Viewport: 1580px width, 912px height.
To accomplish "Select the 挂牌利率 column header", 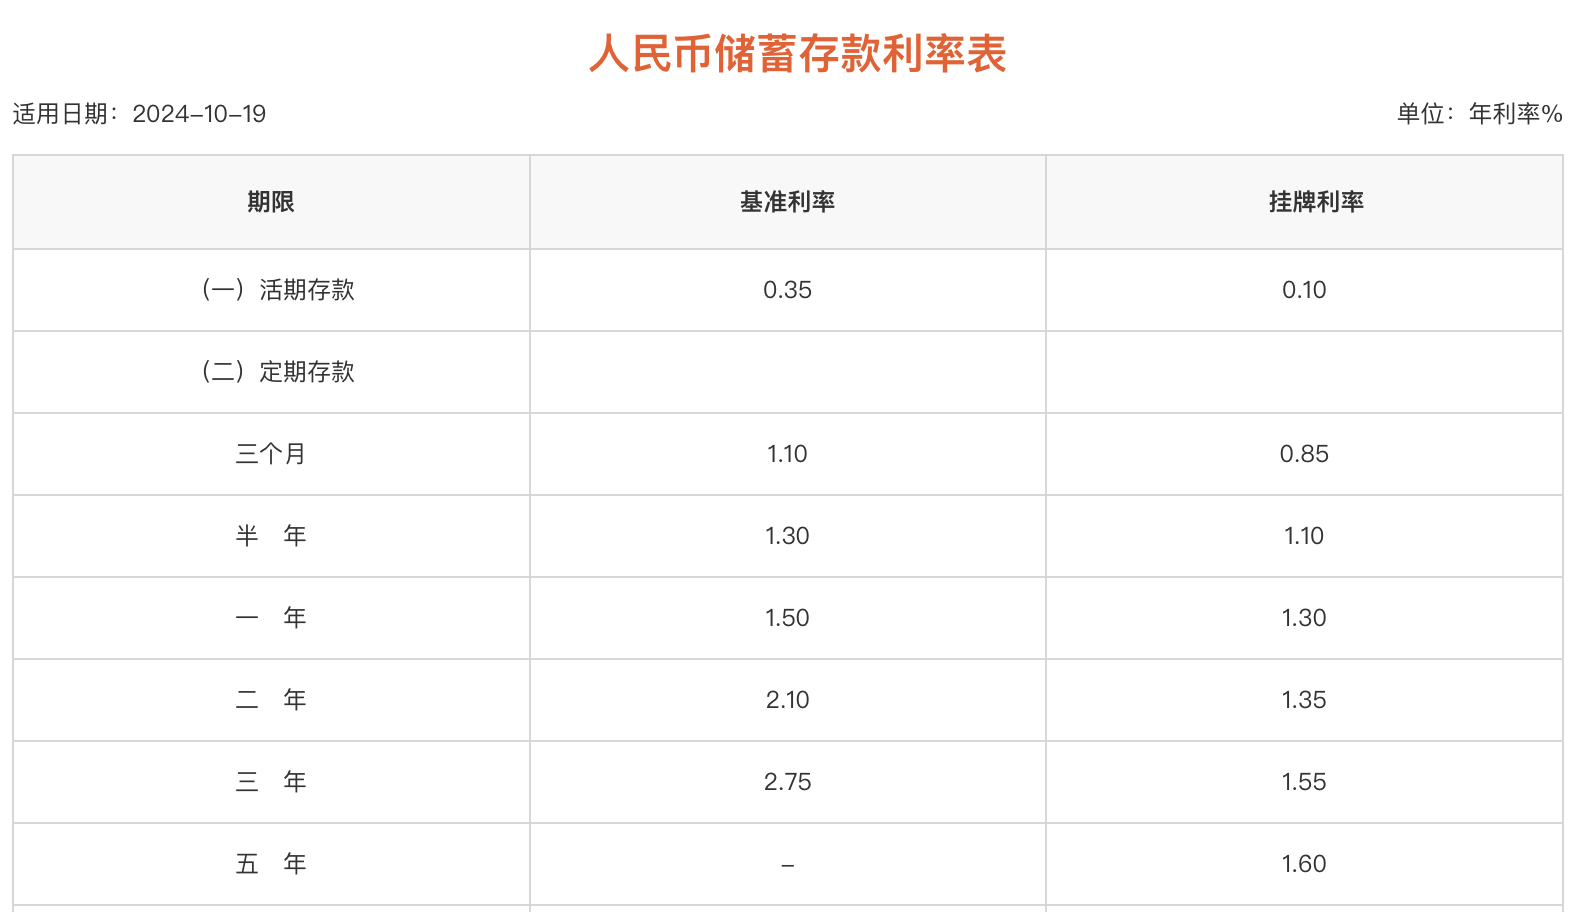I will point(1316,202).
